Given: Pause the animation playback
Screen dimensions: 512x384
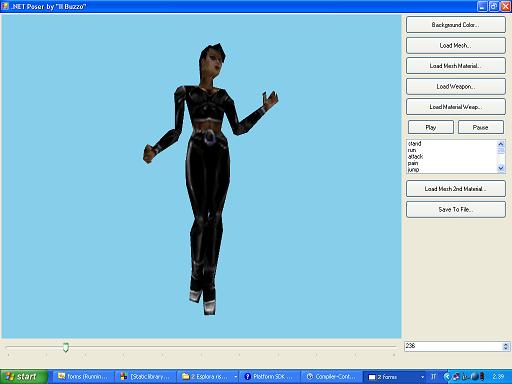Looking at the screenshot, I should (480, 127).
